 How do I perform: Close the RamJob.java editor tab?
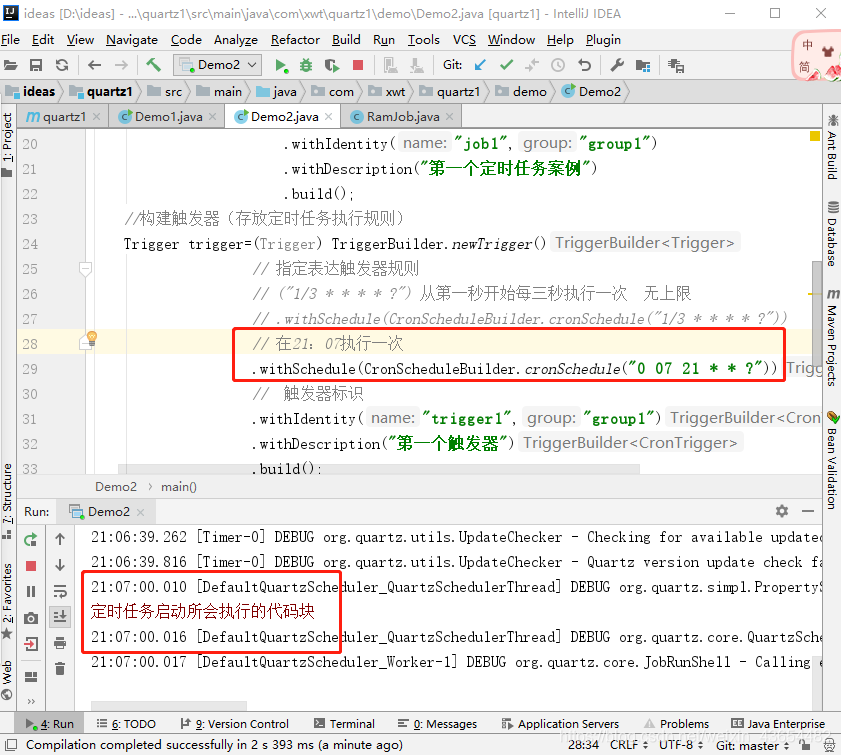tap(449, 116)
